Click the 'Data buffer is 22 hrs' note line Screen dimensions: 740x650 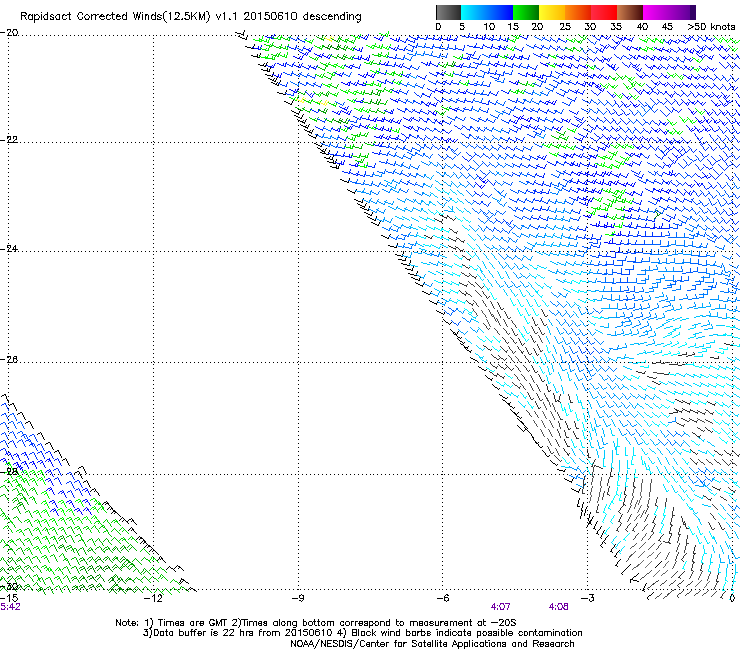[x=363, y=633]
